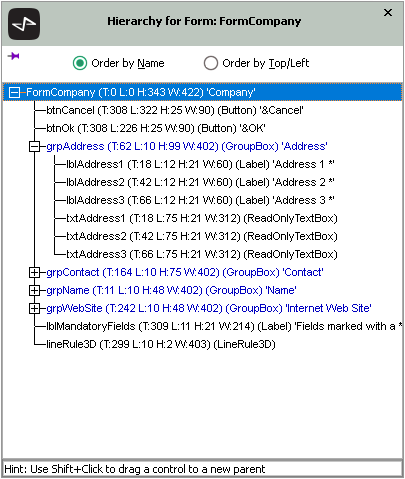Expand the grpContact group node
405x479 pixels.
[x=34, y=272]
